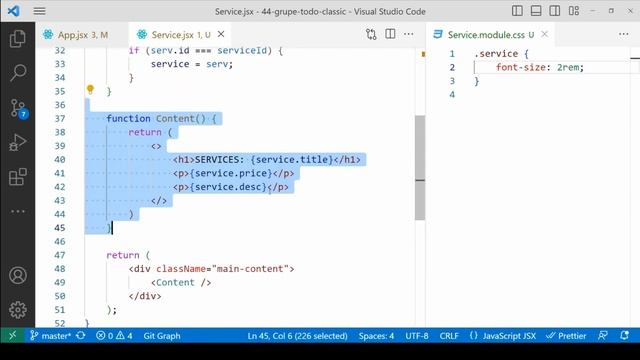Open changes compare icon for Service.jsx
This screenshot has height=360, width=640.
pos(371,34)
